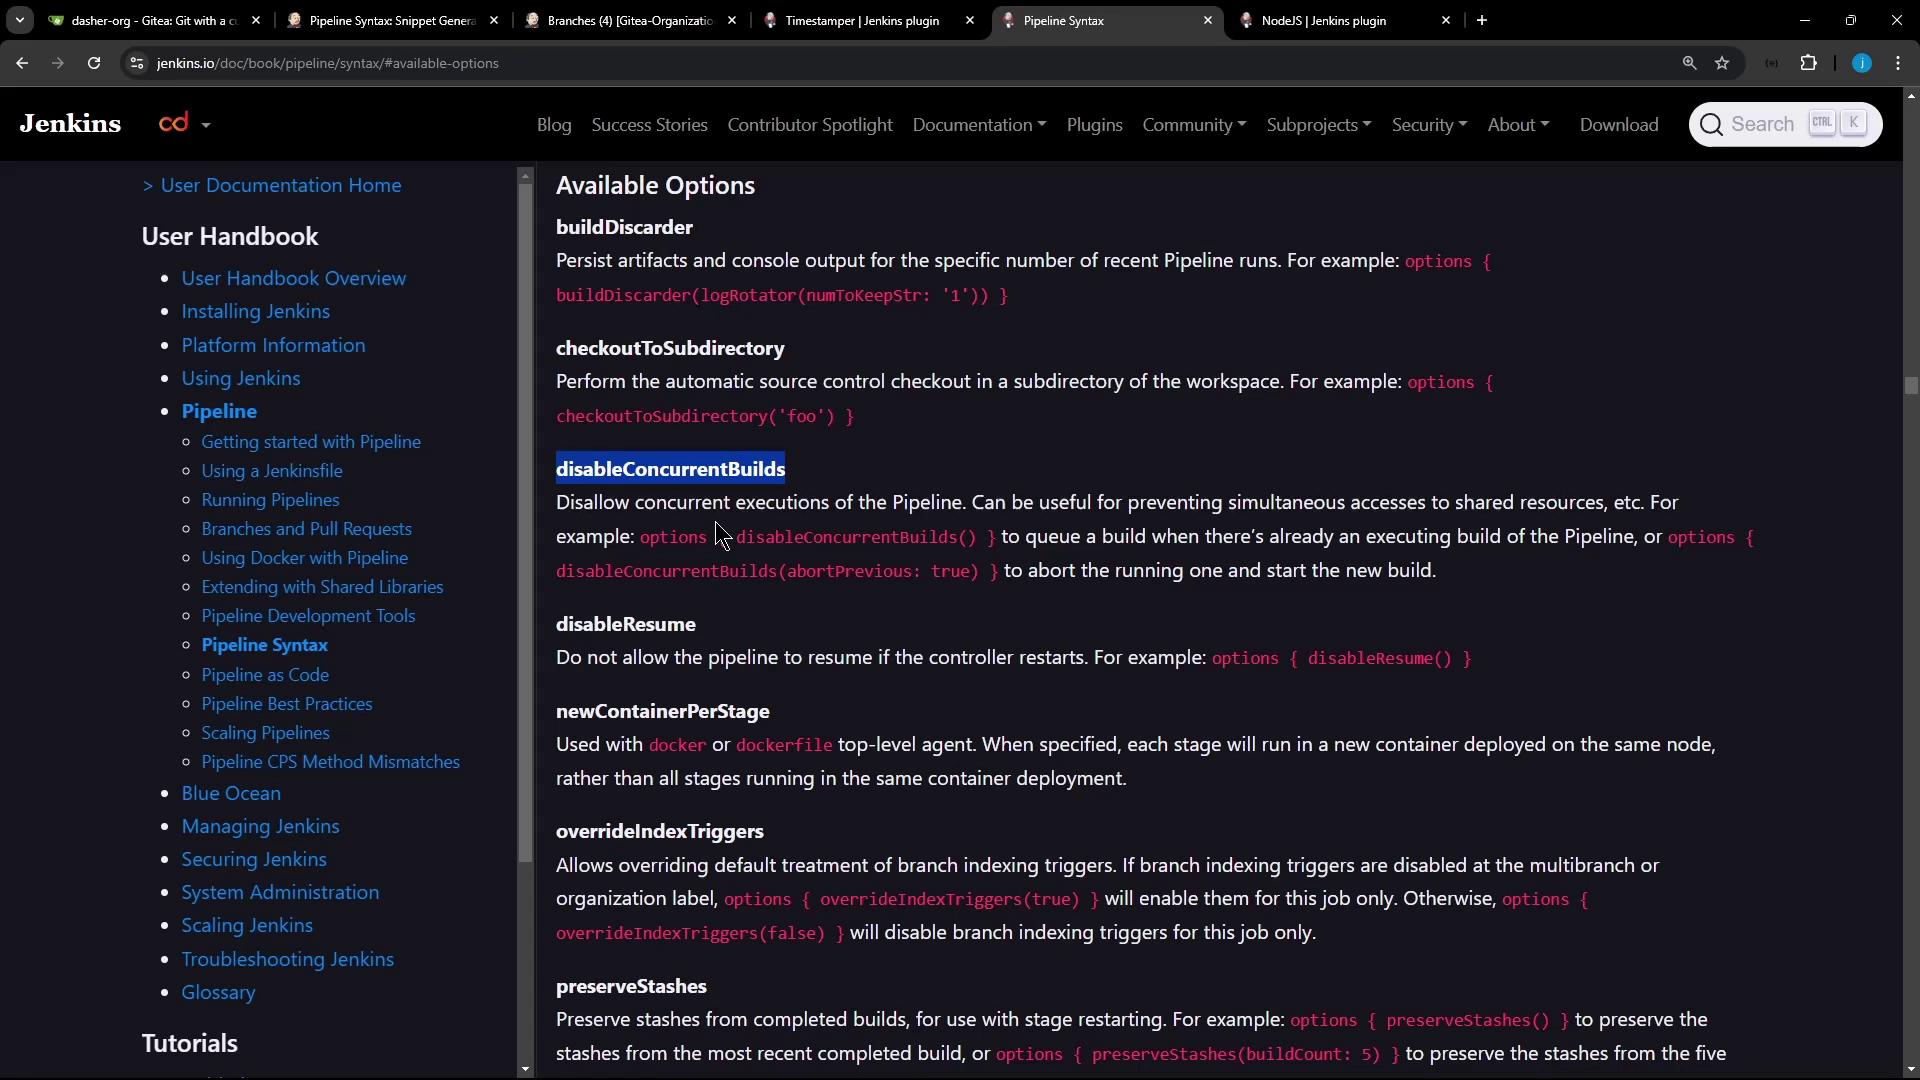Open the tab search dropdown arrow
This screenshot has width=1920, height=1080.
pos(19,20)
